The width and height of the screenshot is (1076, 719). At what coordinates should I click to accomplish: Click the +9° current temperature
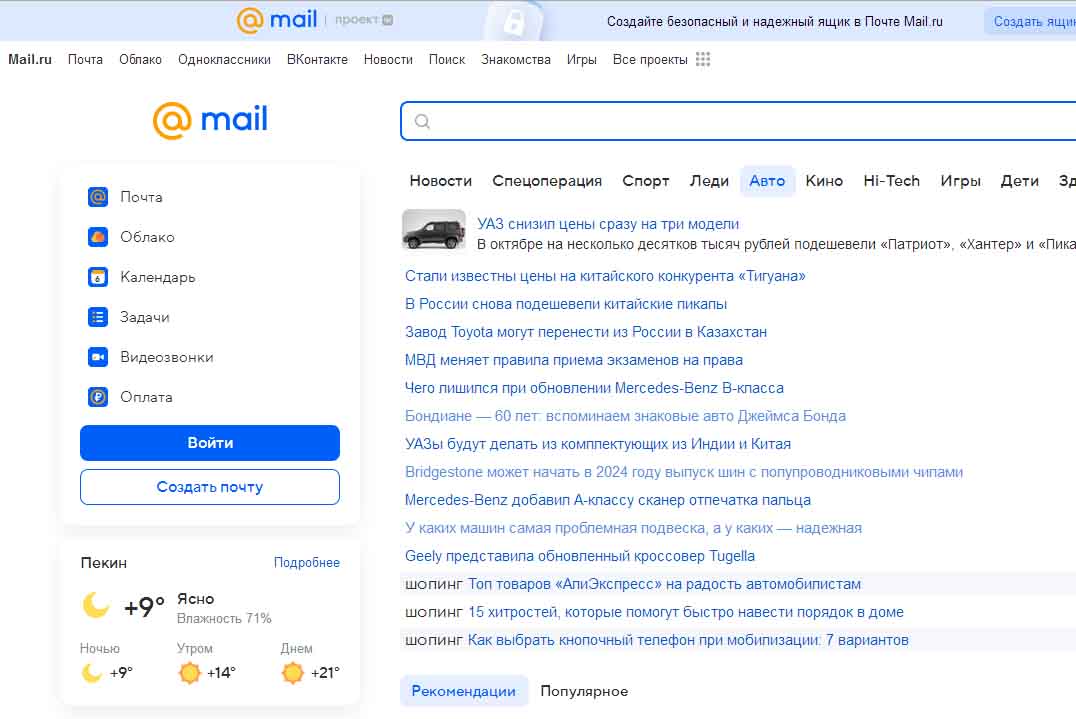(144, 606)
